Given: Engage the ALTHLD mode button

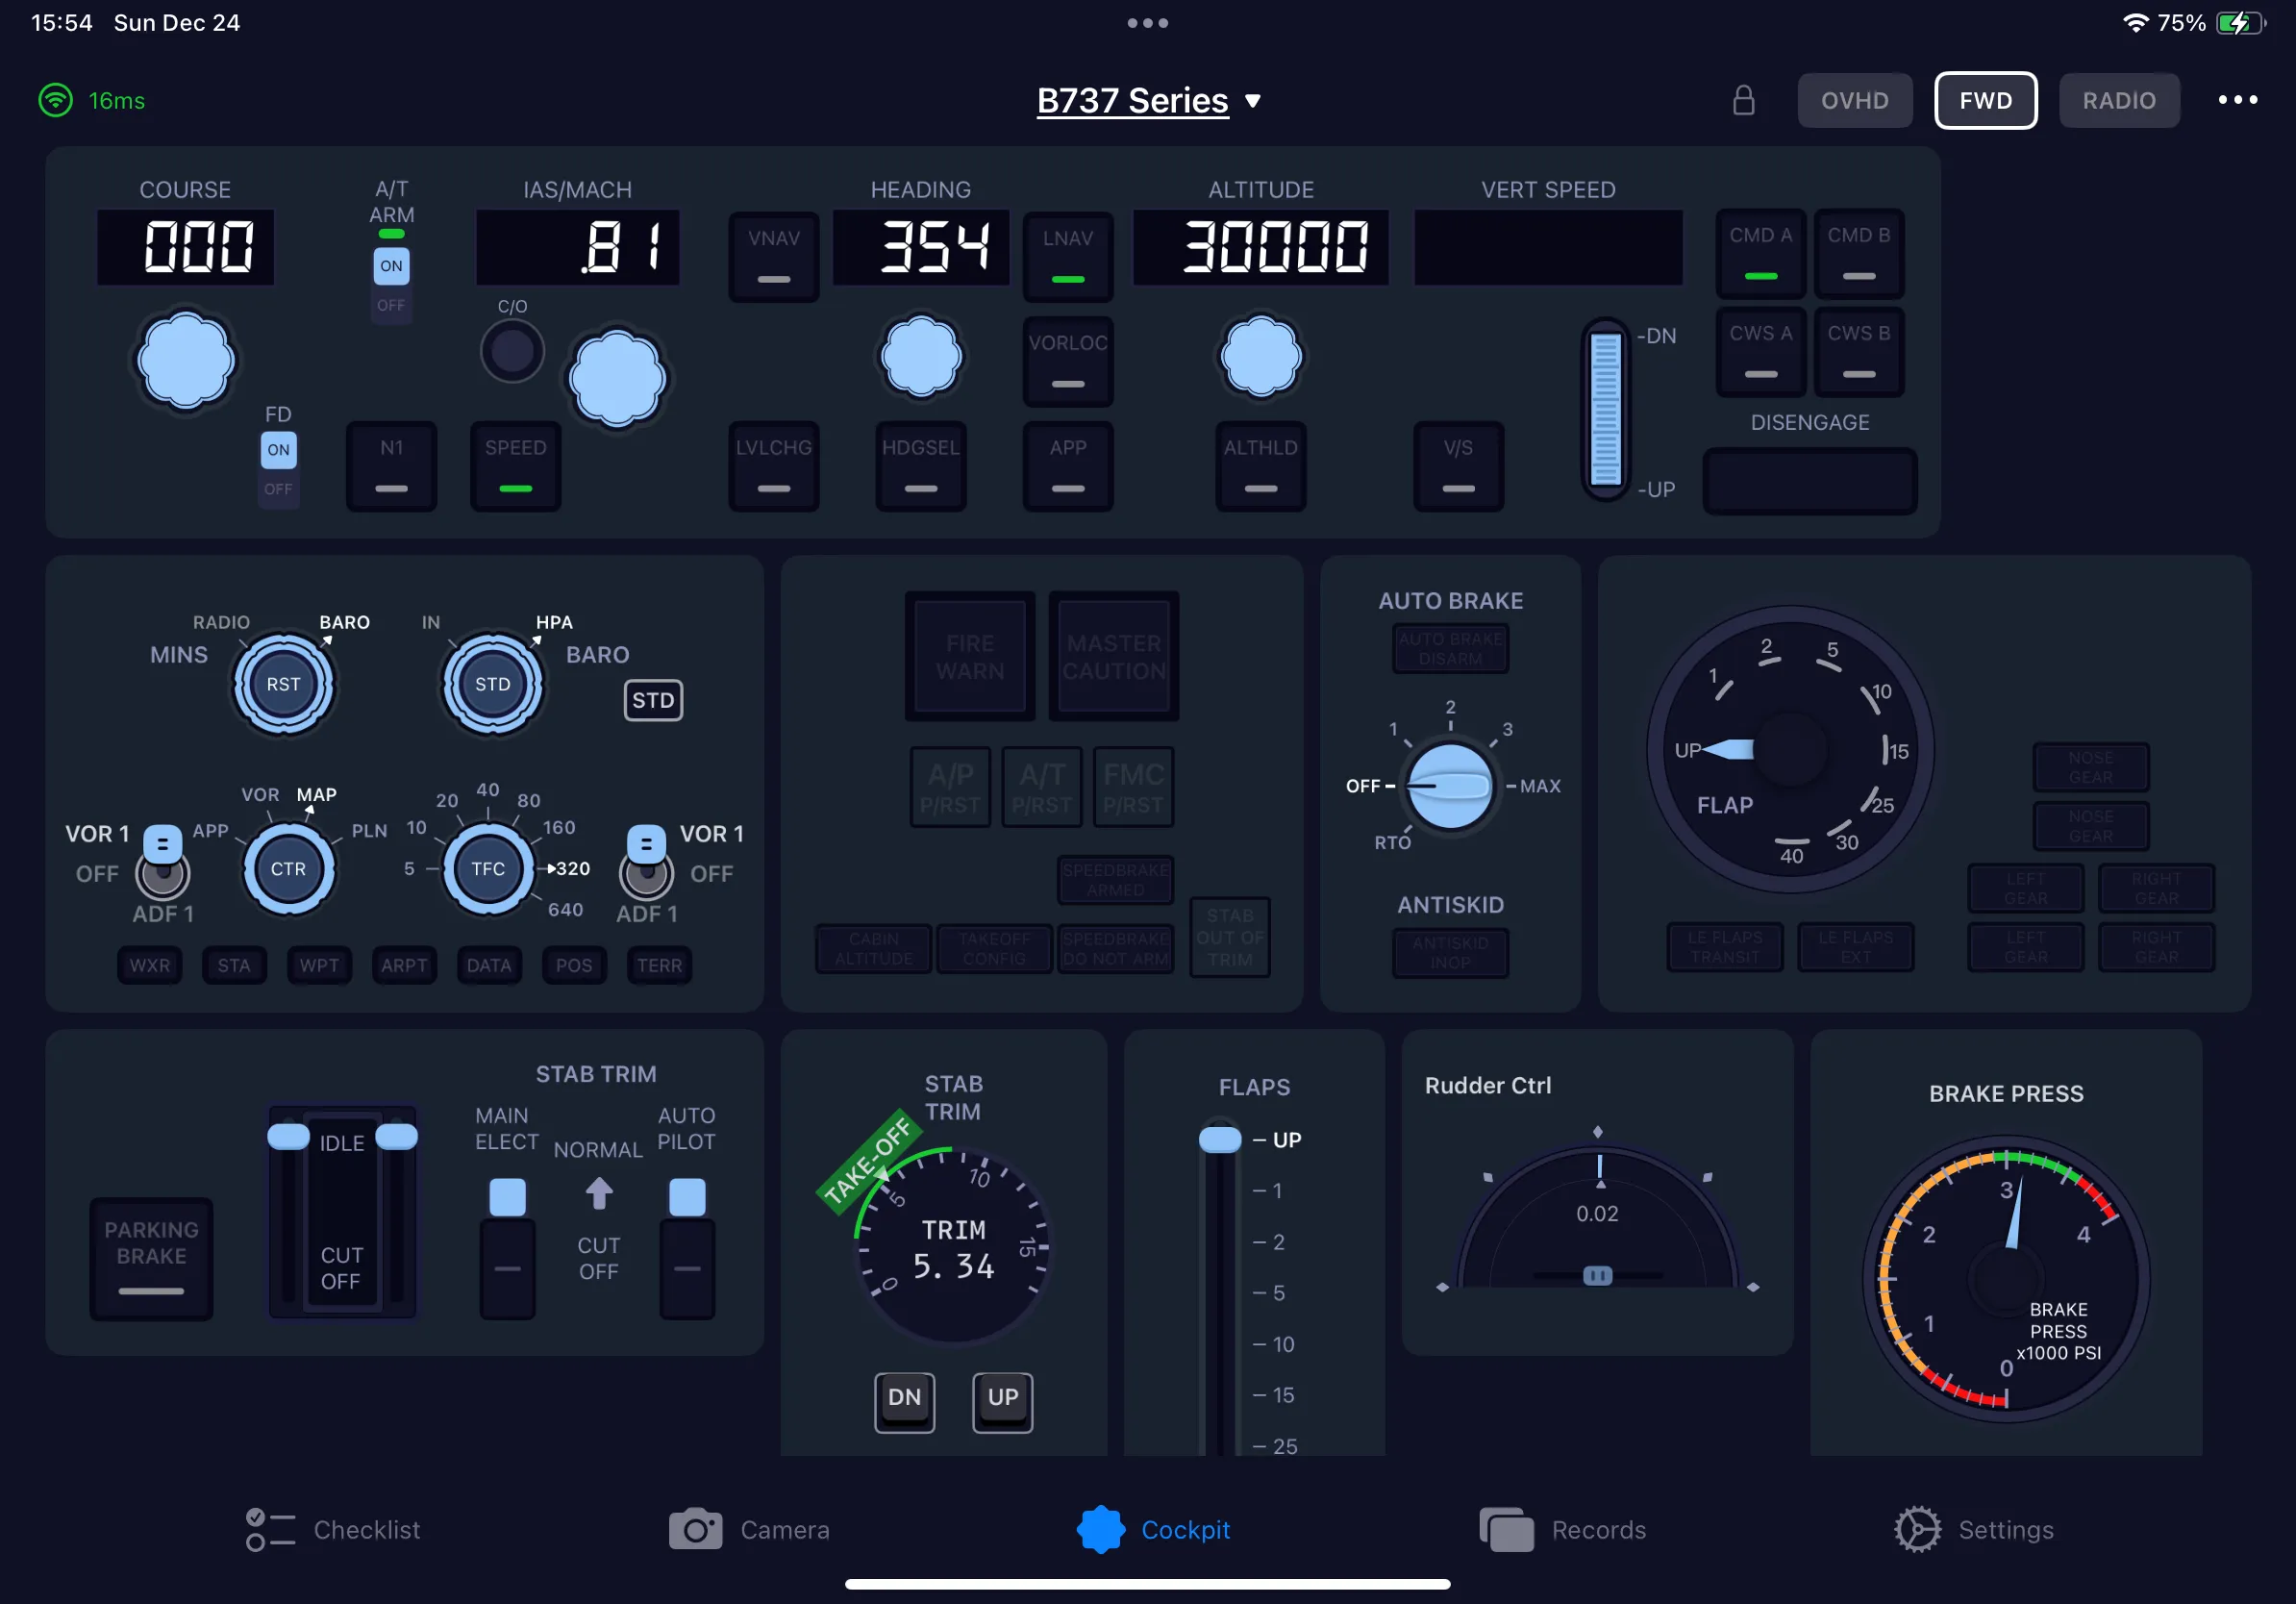Looking at the screenshot, I should [x=1260, y=466].
